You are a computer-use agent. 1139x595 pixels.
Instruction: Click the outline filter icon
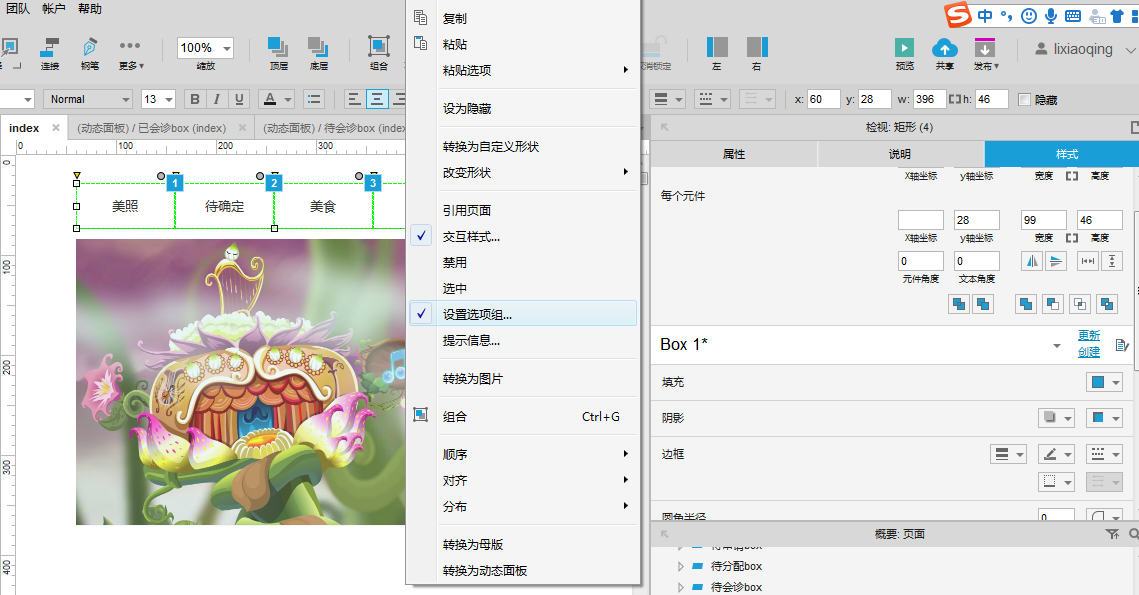tap(1112, 534)
